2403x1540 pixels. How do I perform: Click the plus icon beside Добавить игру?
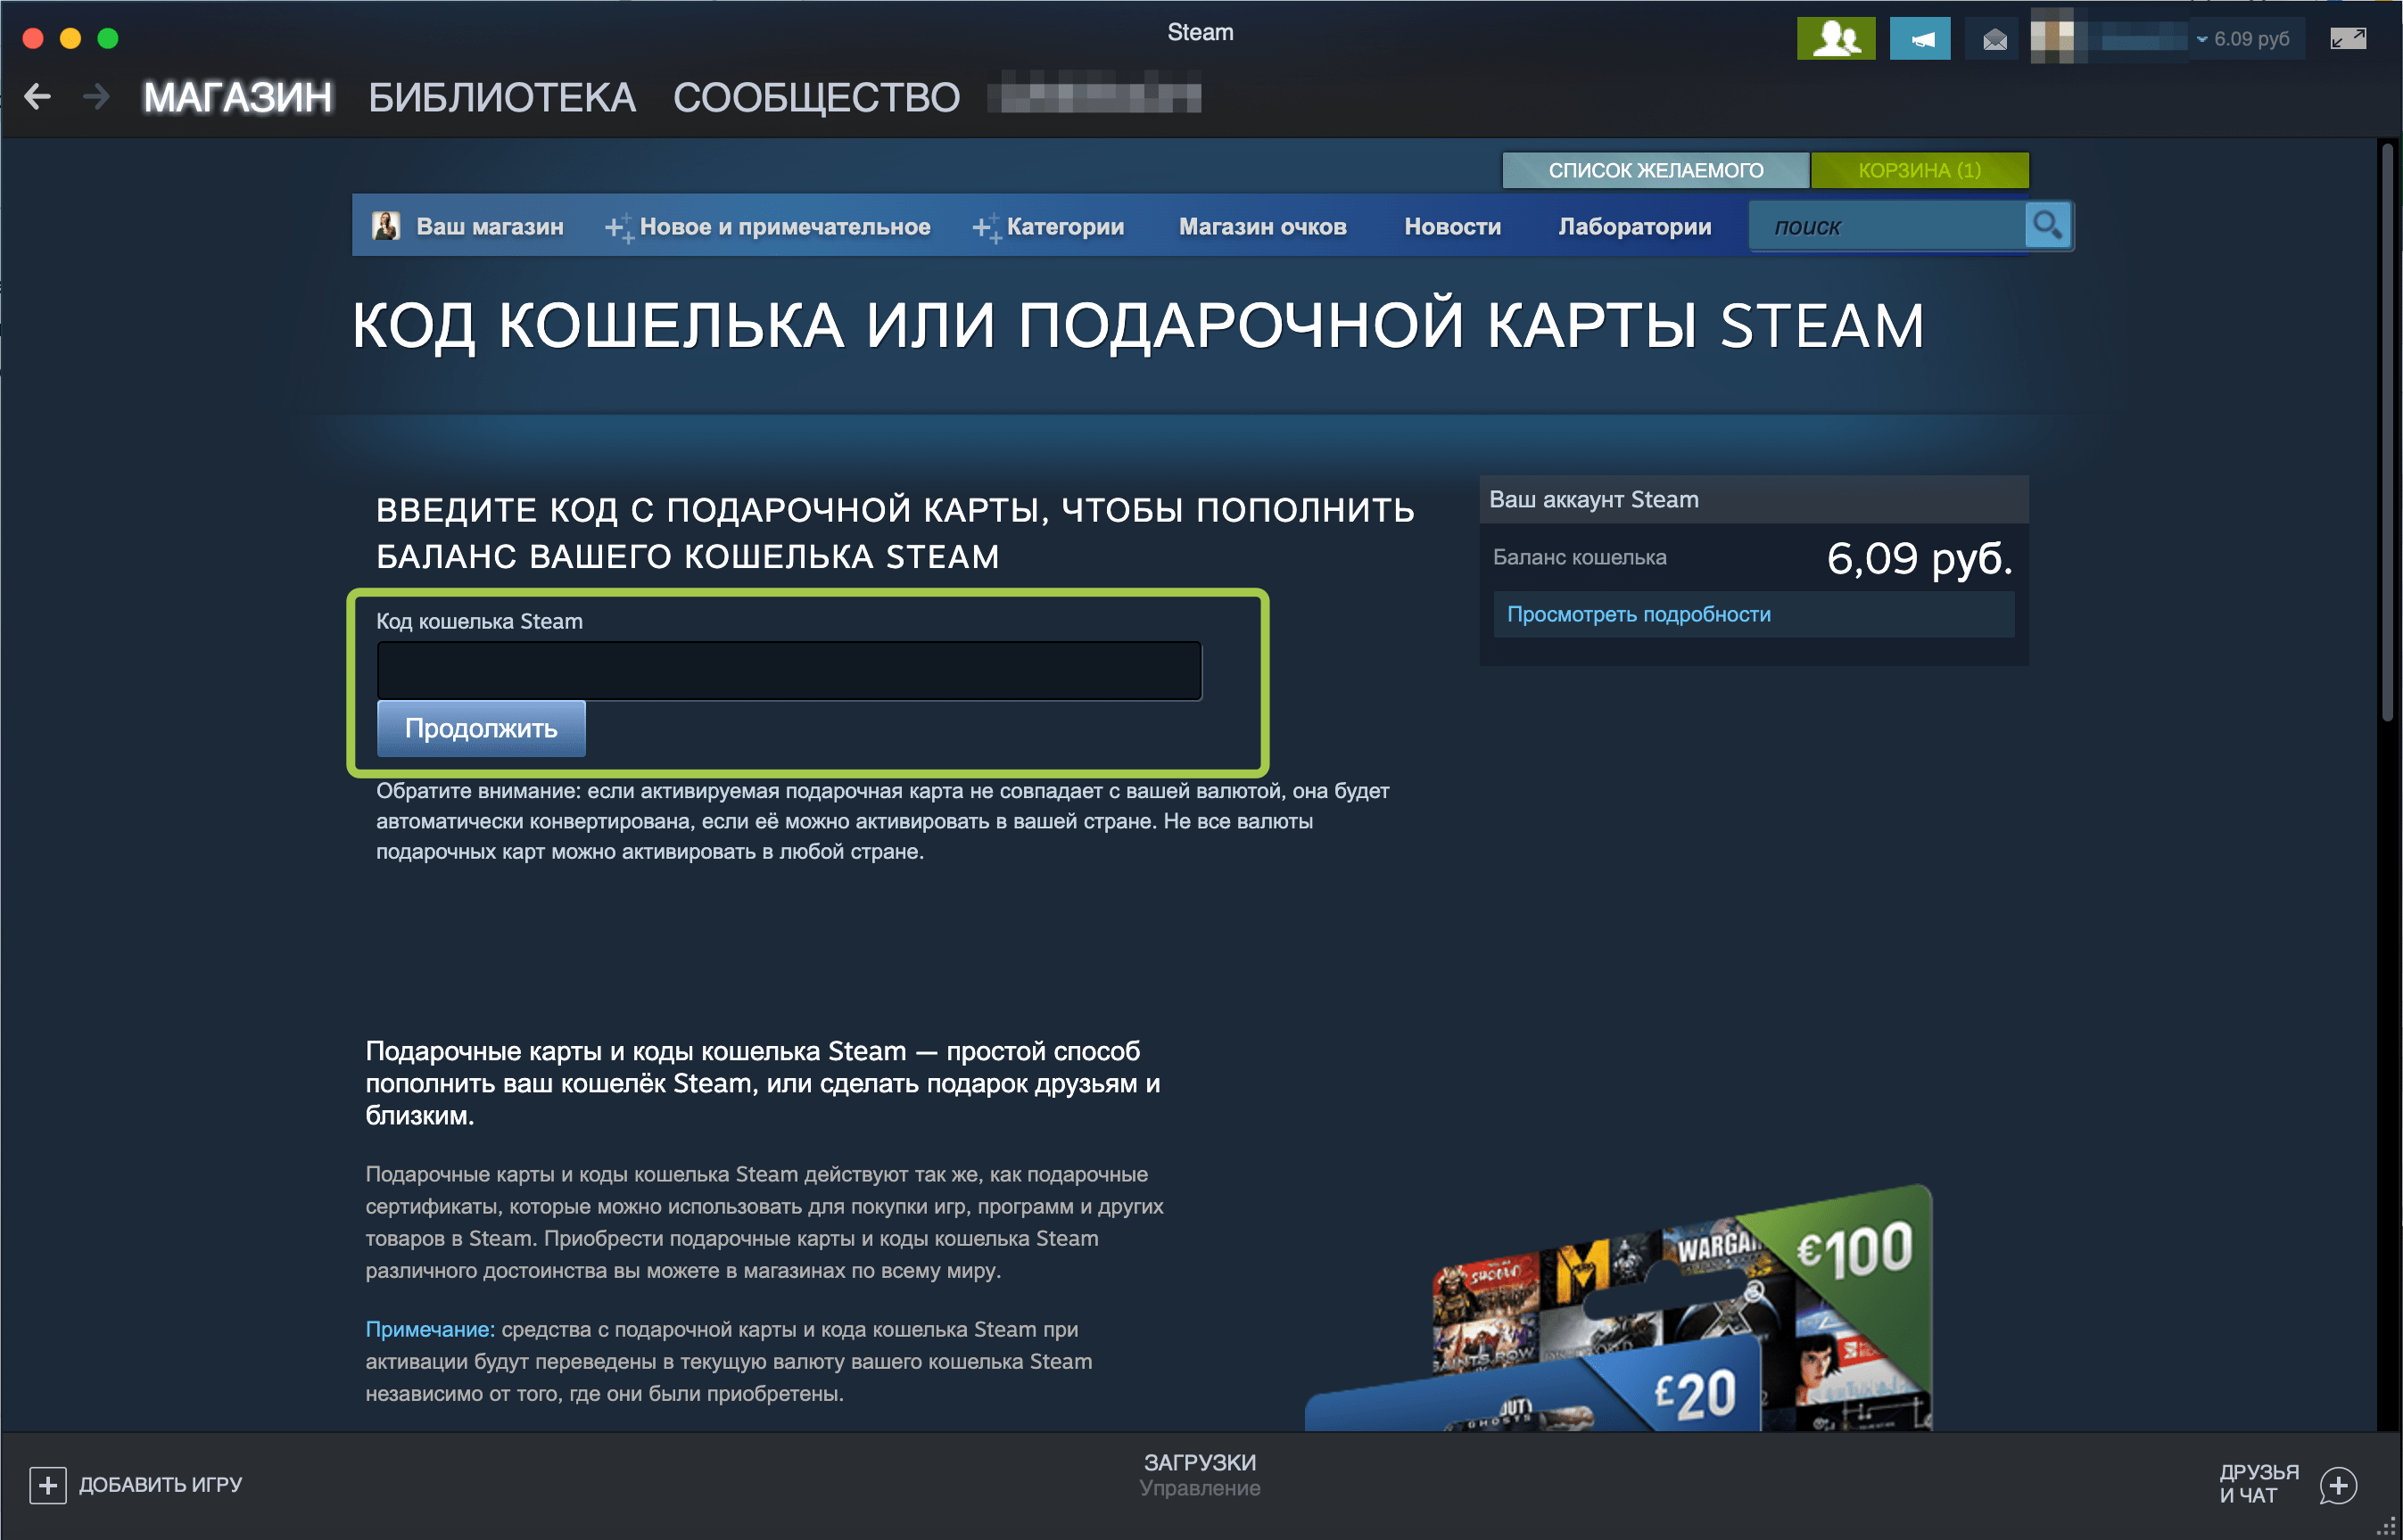[x=48, y=1484]
